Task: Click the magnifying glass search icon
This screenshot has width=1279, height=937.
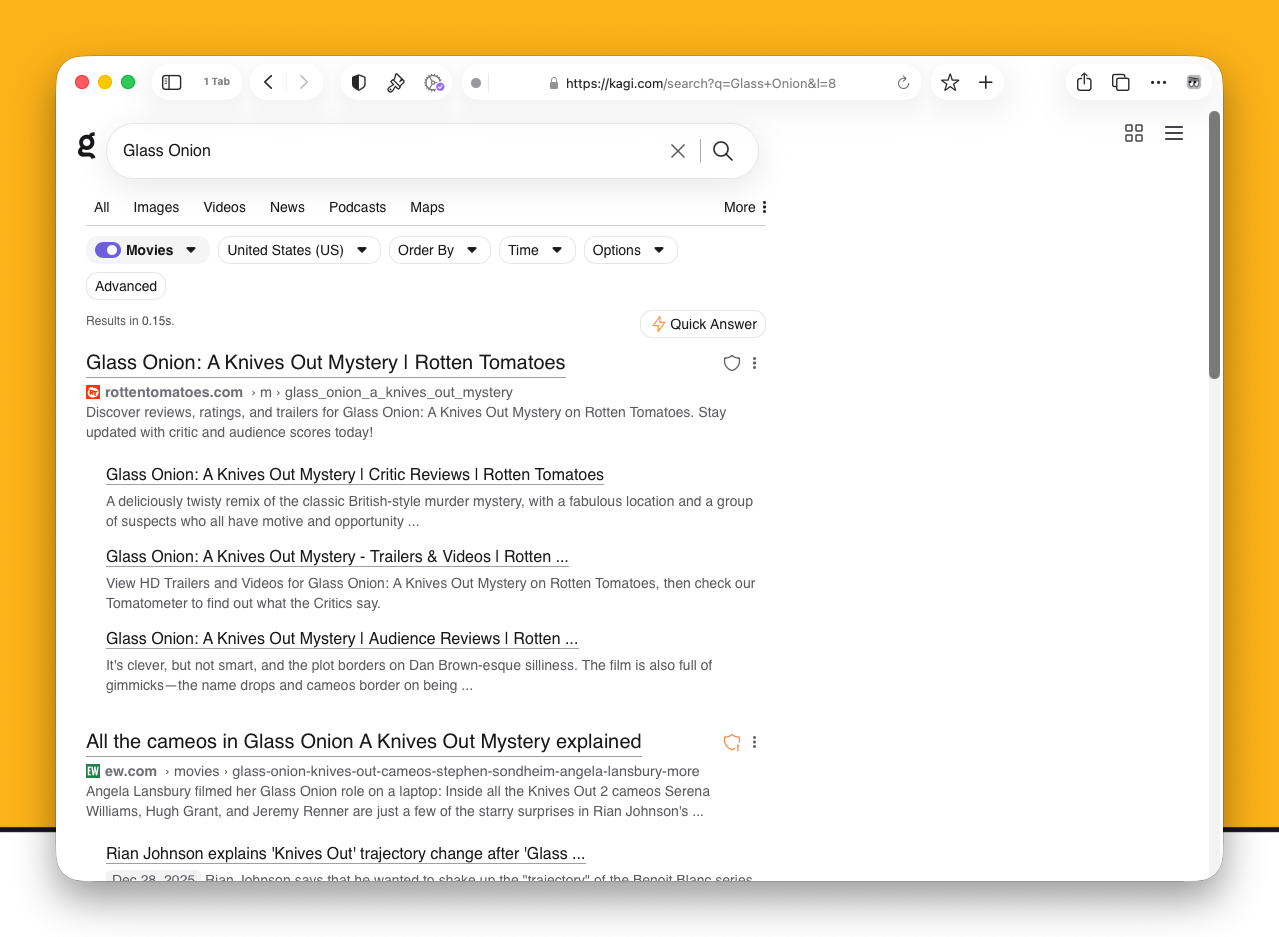Action: tap(723, 151)
